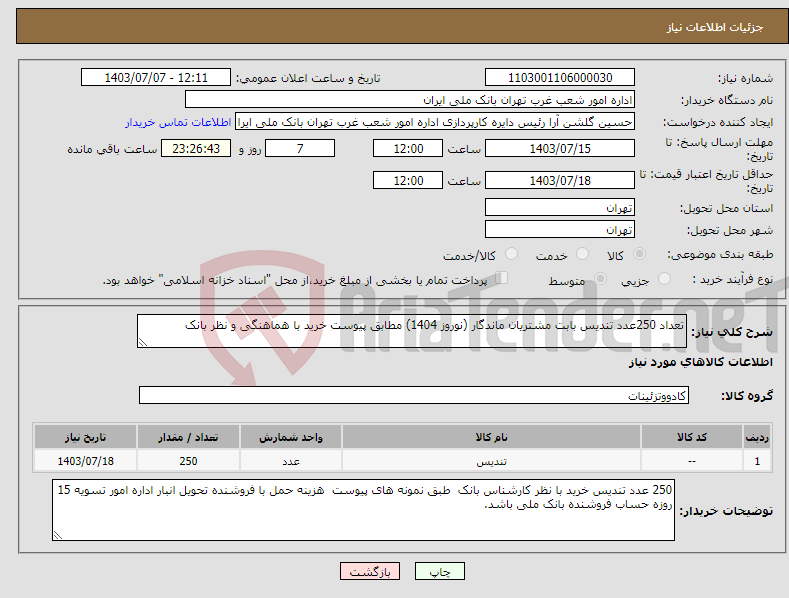Click the اطلاعات کالاهای مورد نیاز section heading

click(x=700, y=362)
